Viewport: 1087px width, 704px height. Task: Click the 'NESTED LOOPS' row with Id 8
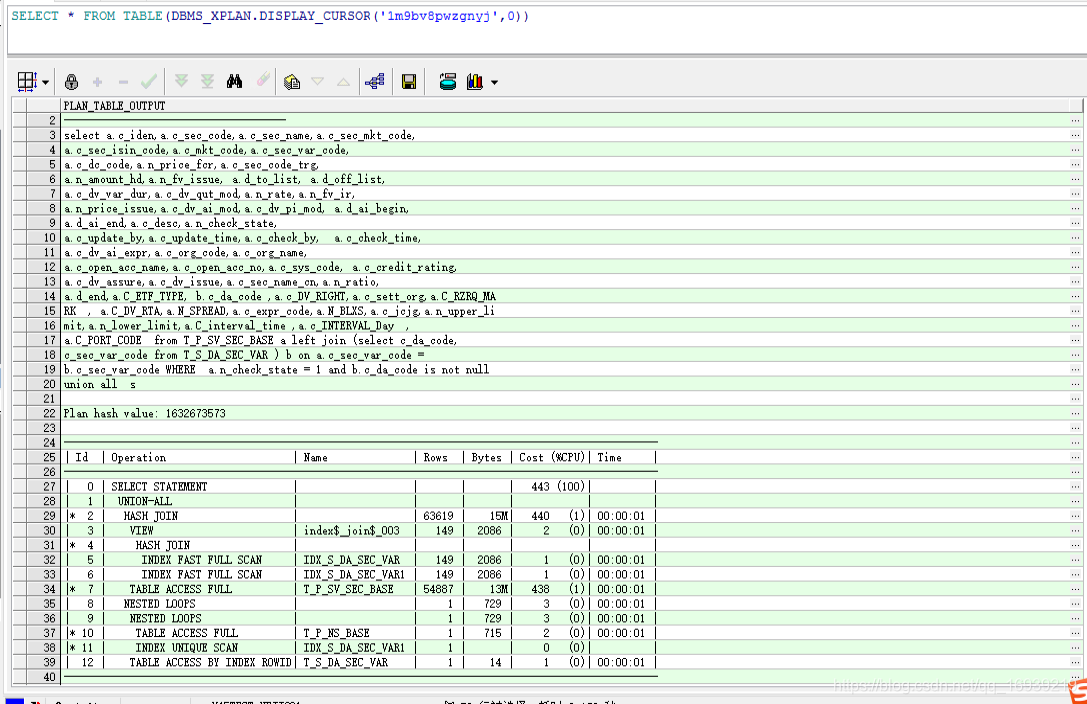coord(565,604)
